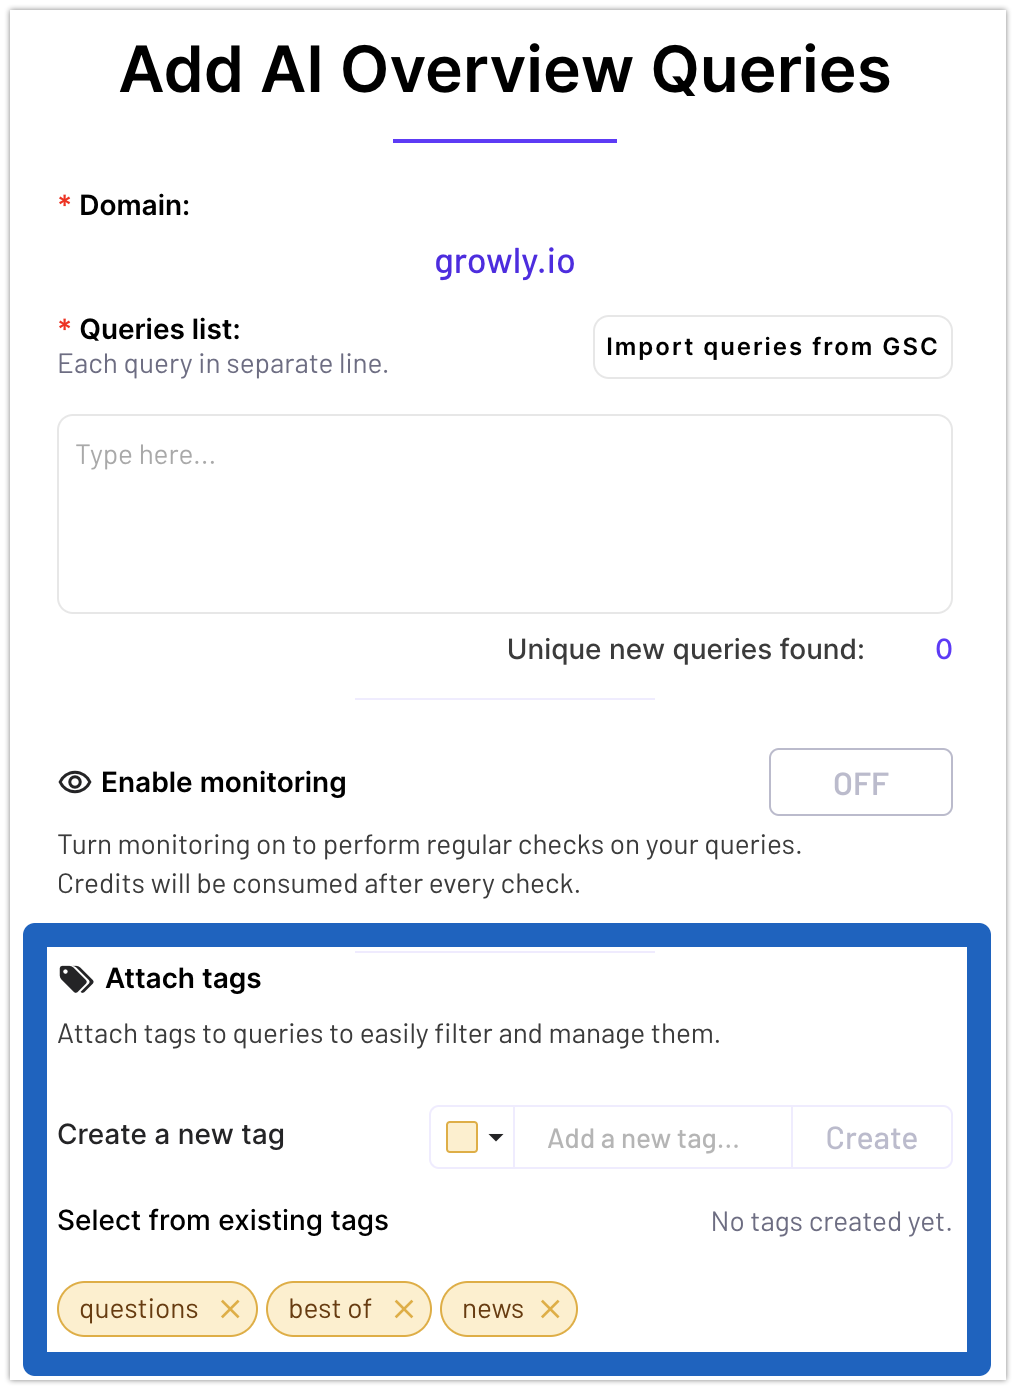Select the news tag pill
Viewport: 1016px width, 1390px height.
(509, 1309)
